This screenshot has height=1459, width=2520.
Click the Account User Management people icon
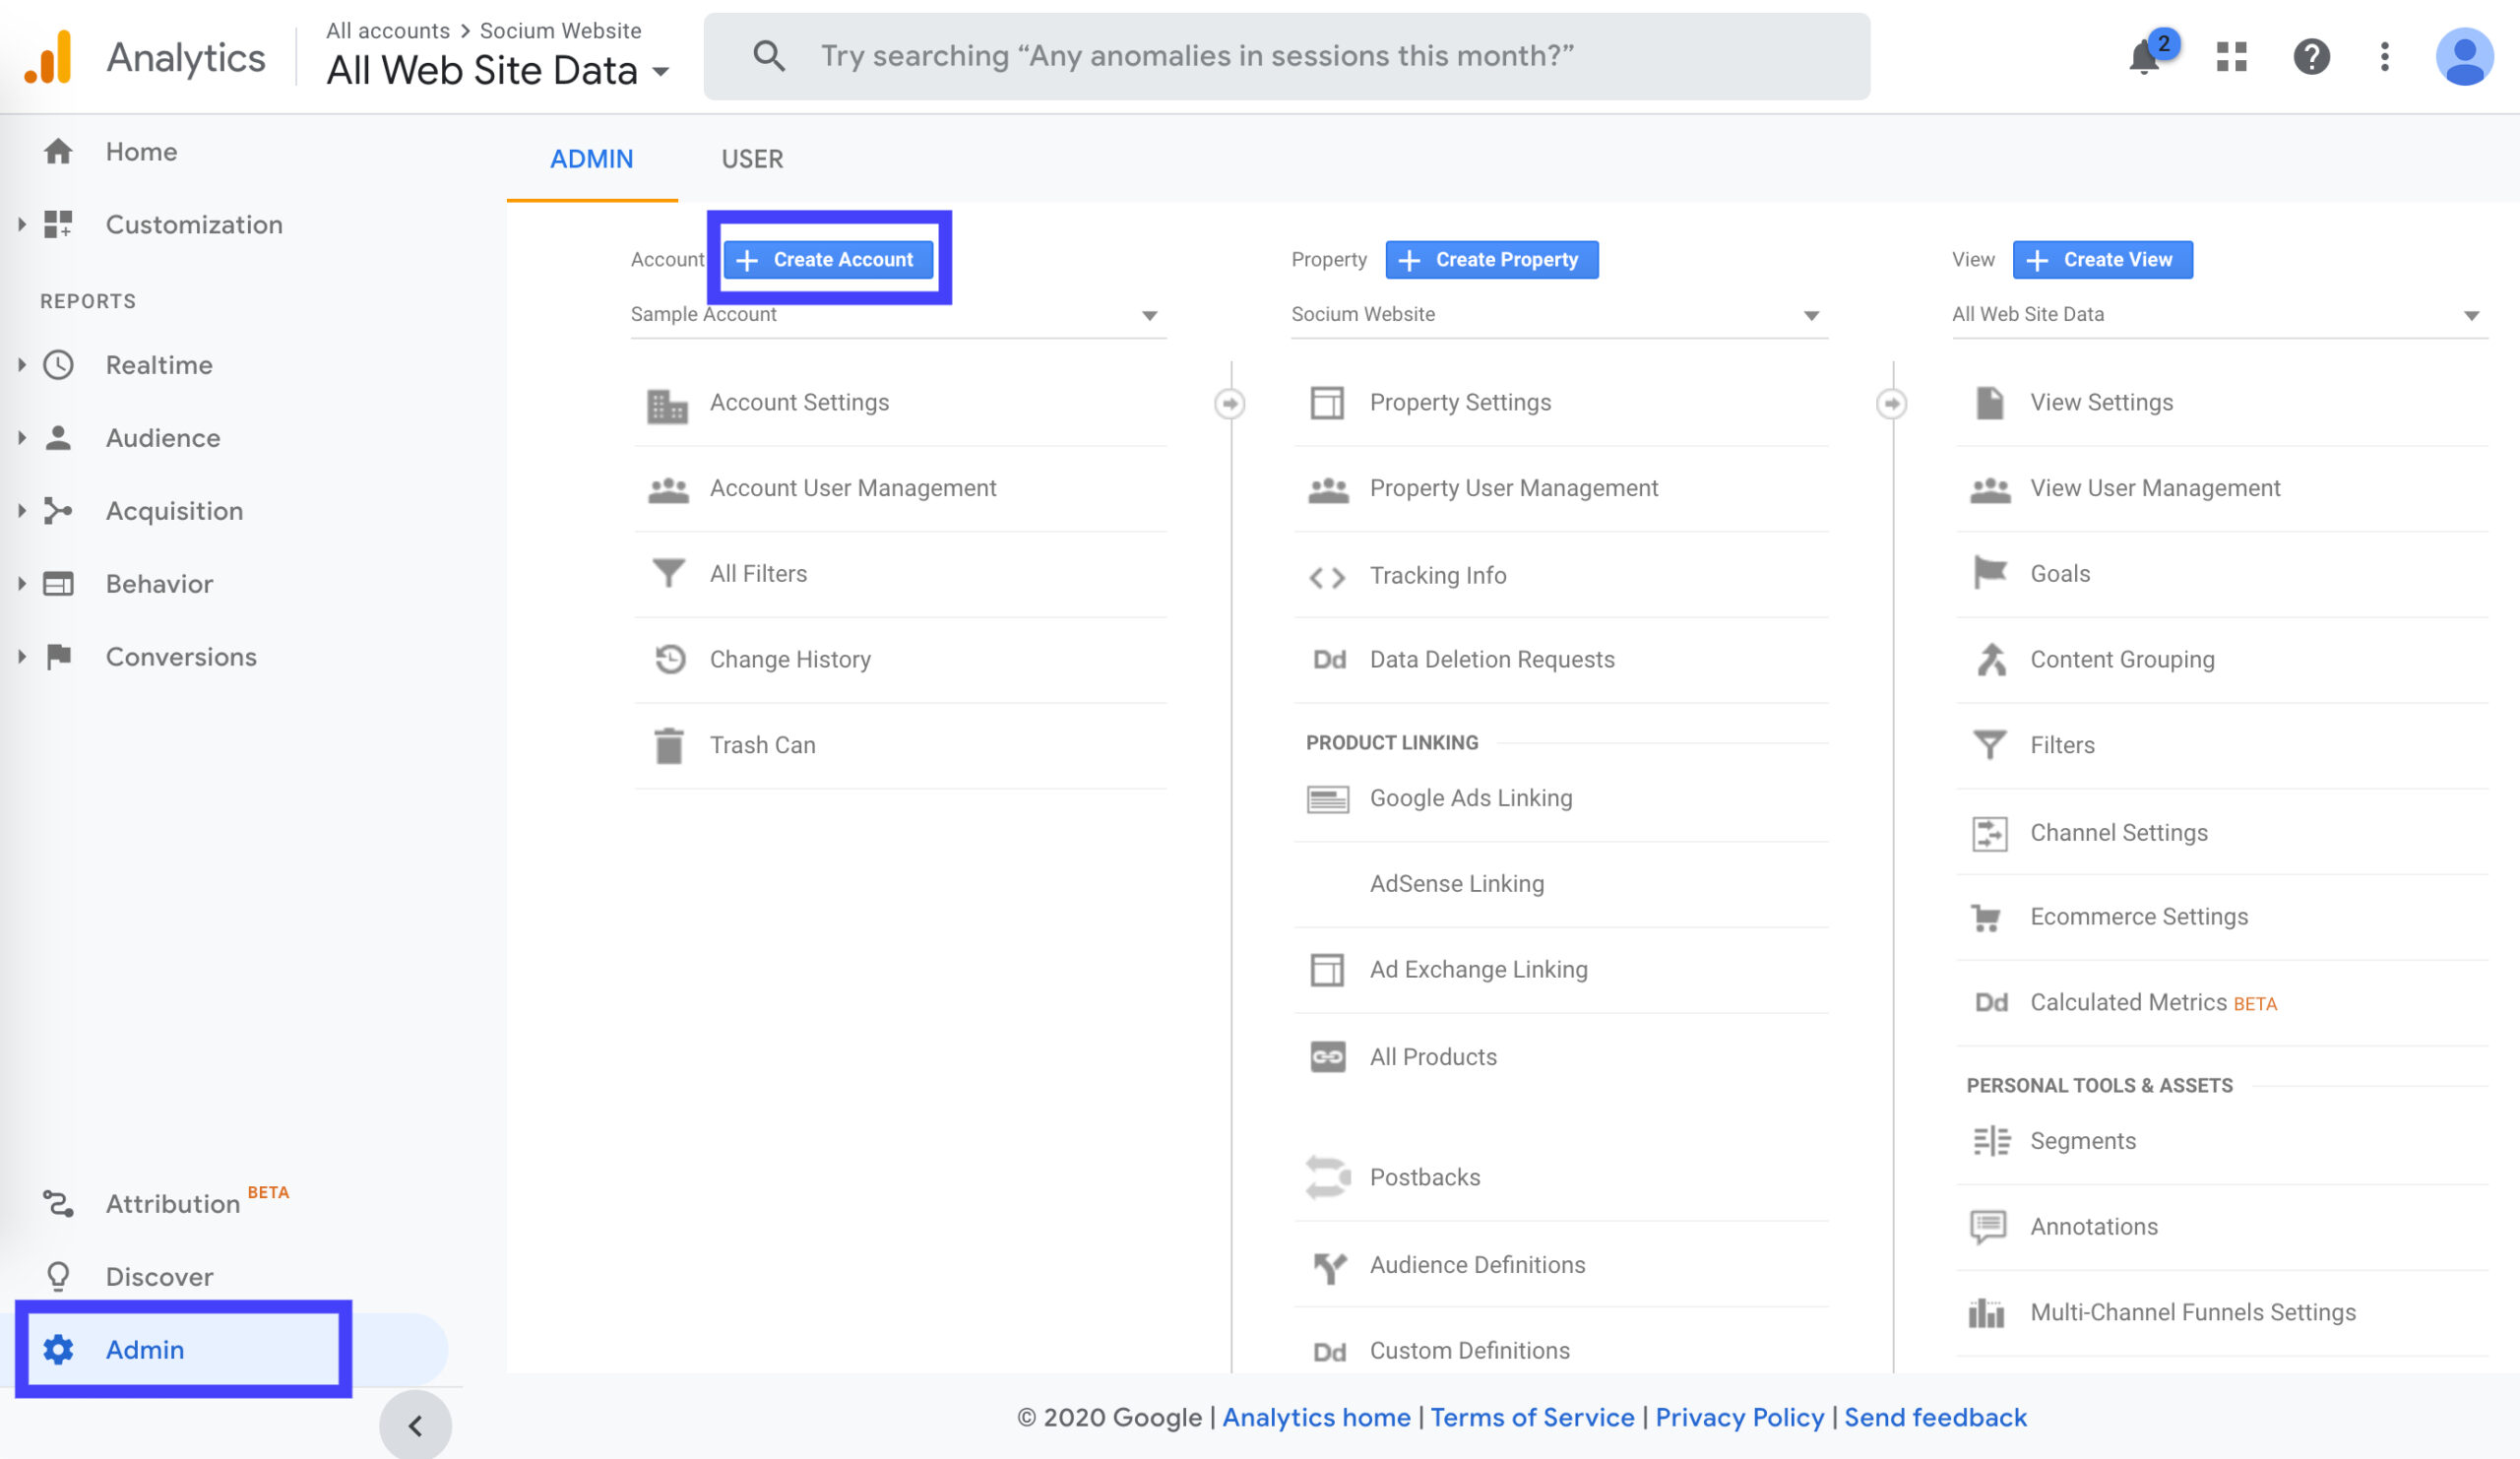pyautogui.click(x=668, y=490)
